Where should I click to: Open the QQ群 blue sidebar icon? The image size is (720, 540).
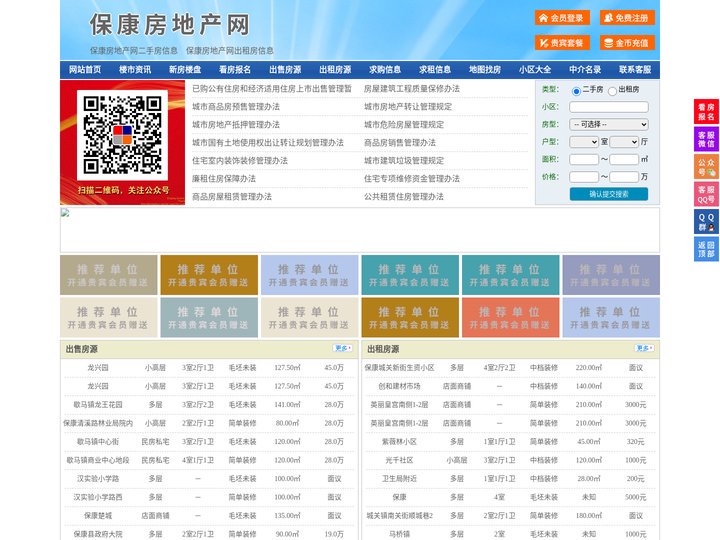(x=706, y=222)
